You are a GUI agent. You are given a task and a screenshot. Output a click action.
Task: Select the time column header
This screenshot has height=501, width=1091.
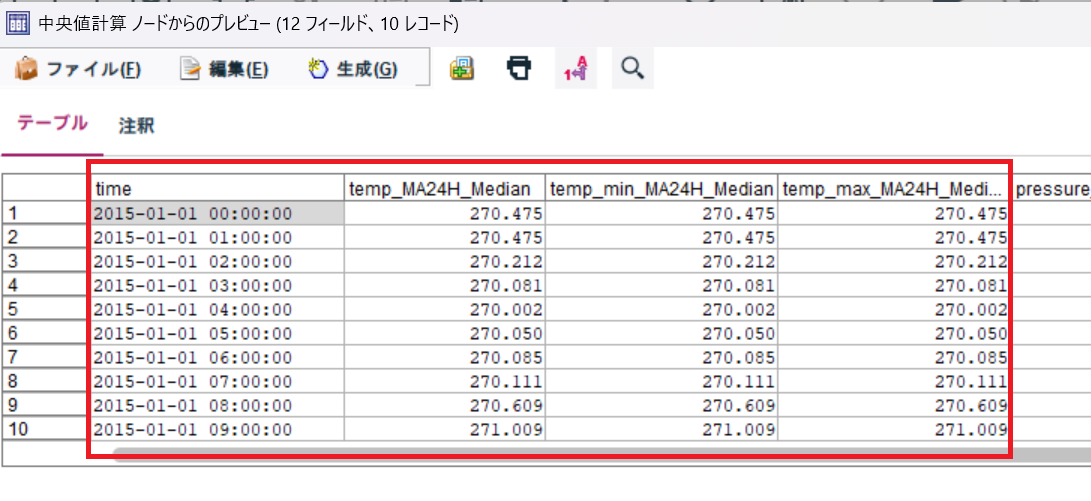point(218,189)
